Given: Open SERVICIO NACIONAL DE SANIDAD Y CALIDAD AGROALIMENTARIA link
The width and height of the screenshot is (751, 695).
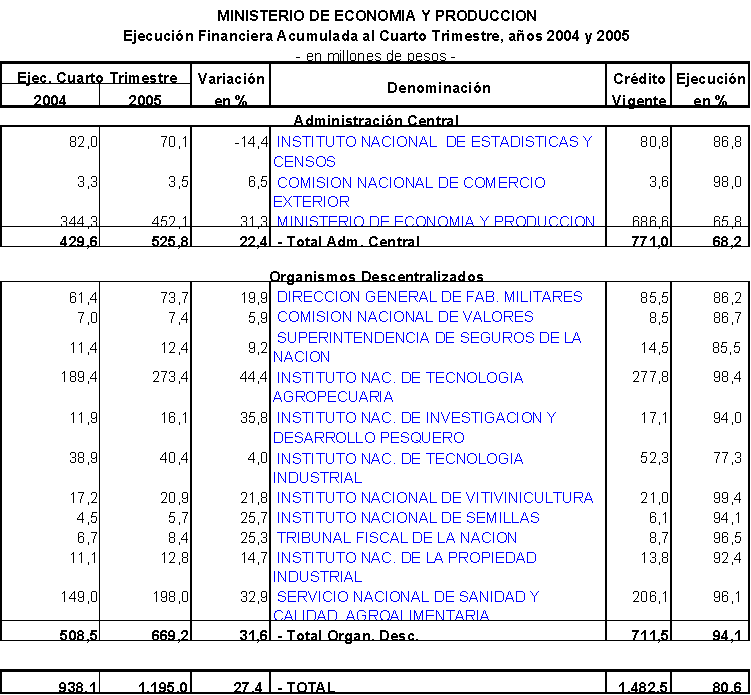Looking at the screenshot, I should coord(406,606).
